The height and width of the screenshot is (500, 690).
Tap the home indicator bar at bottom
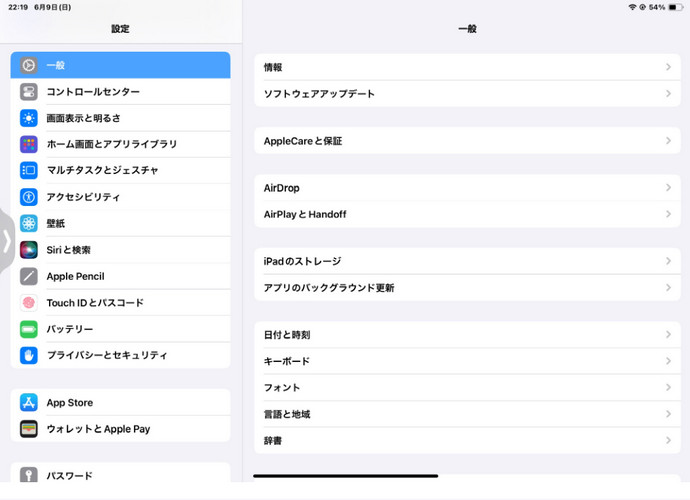click(346, 476)
